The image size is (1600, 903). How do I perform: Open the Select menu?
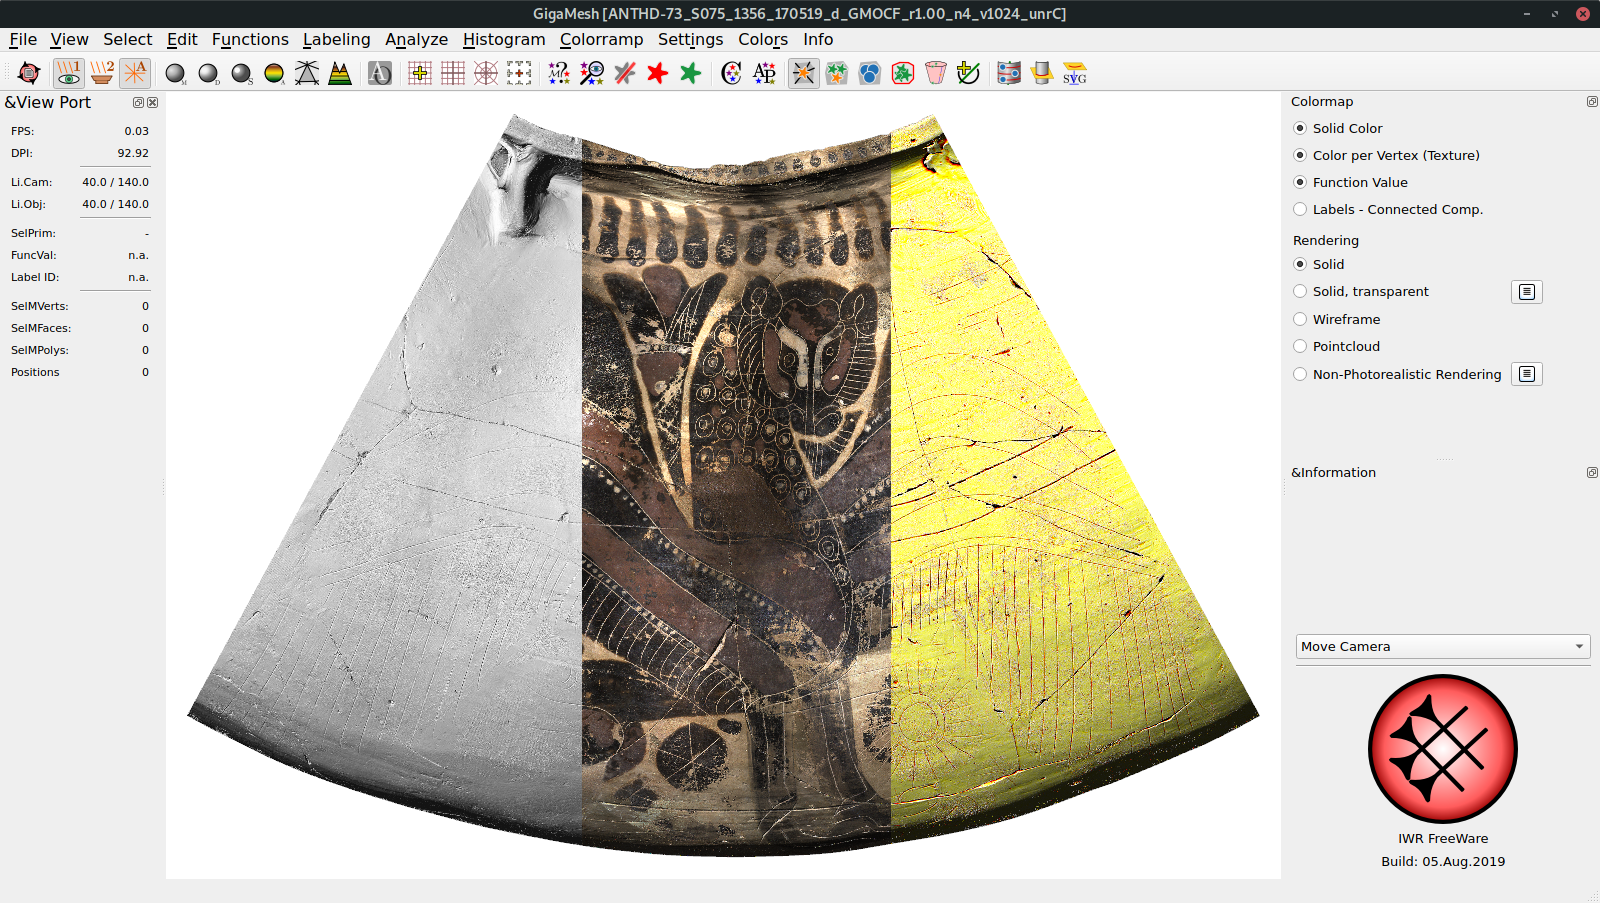(x=128, y=39)
